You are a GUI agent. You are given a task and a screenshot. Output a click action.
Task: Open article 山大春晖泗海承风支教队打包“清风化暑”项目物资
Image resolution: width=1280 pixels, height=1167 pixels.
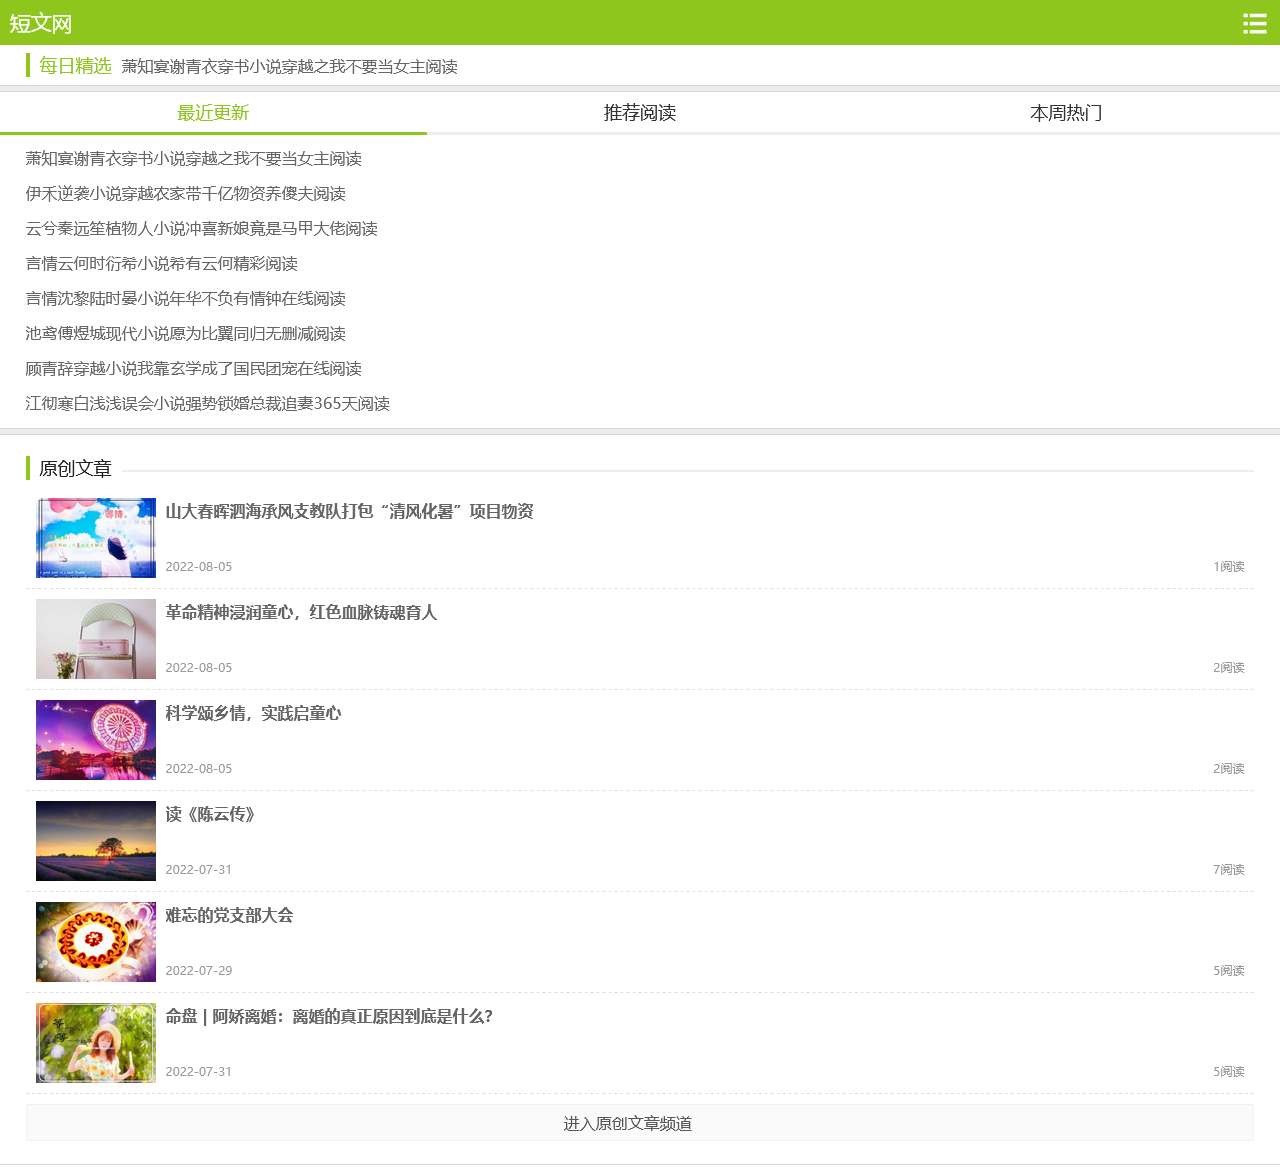[x=350, y=512]
